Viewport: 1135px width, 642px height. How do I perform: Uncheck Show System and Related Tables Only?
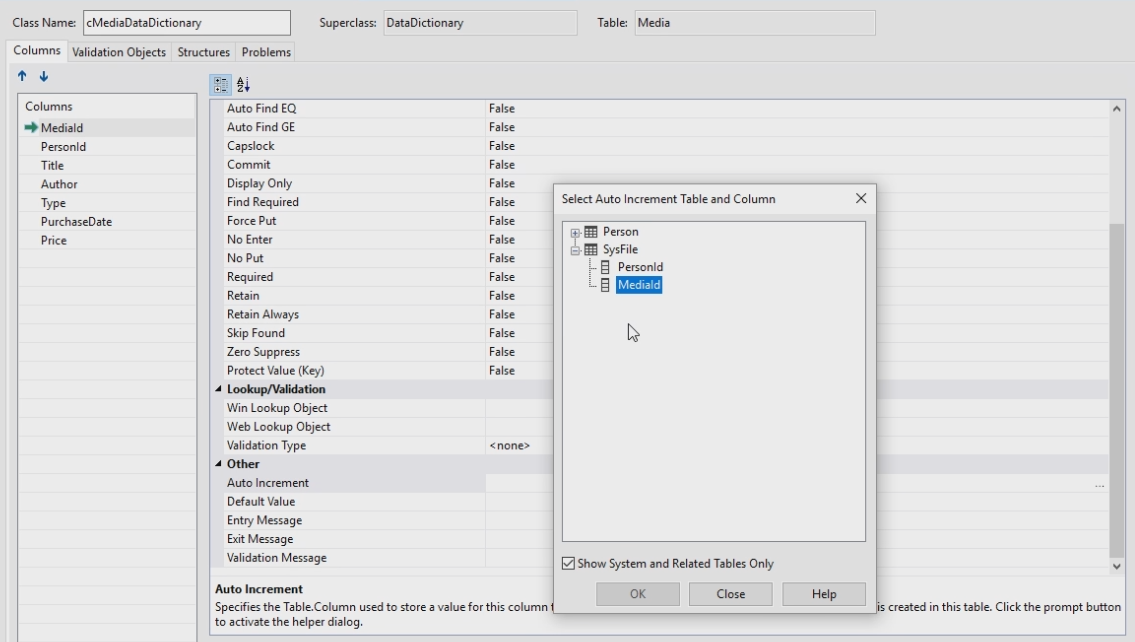coord(569,564)
